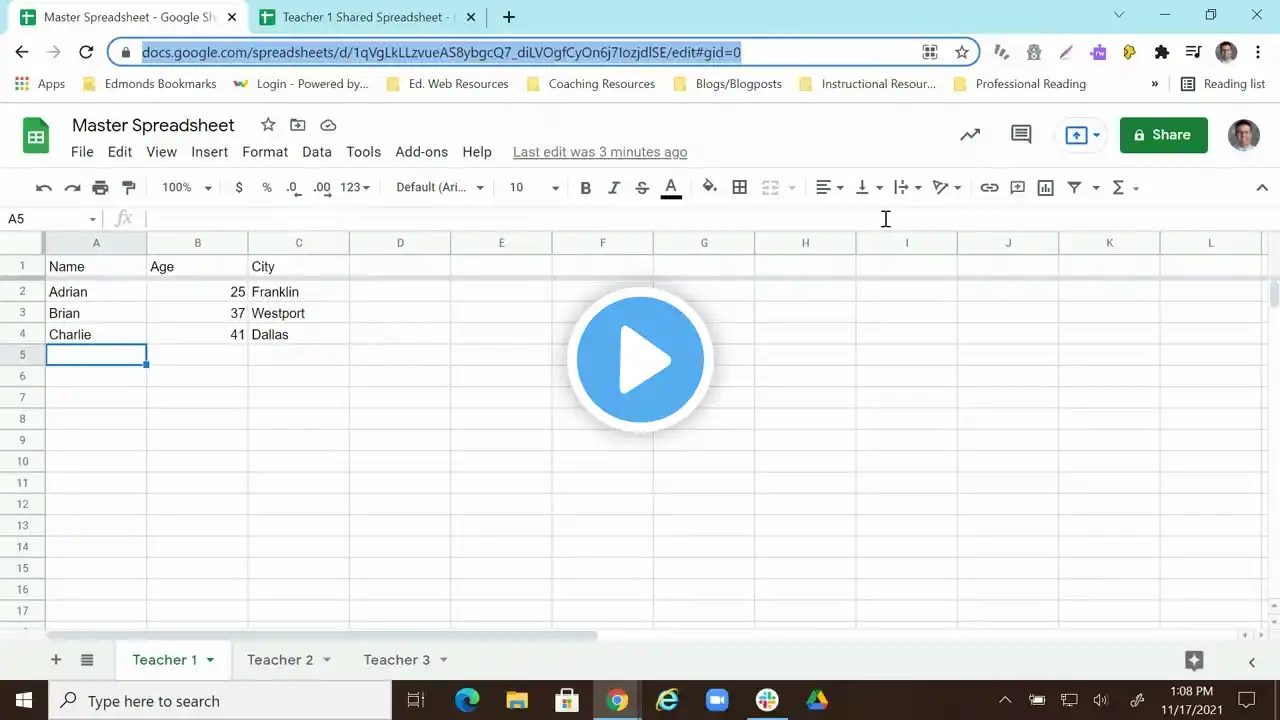Open the 123 more formats dropdown
The height and width of the screenshot is (720, 1280).
(355, 187)
